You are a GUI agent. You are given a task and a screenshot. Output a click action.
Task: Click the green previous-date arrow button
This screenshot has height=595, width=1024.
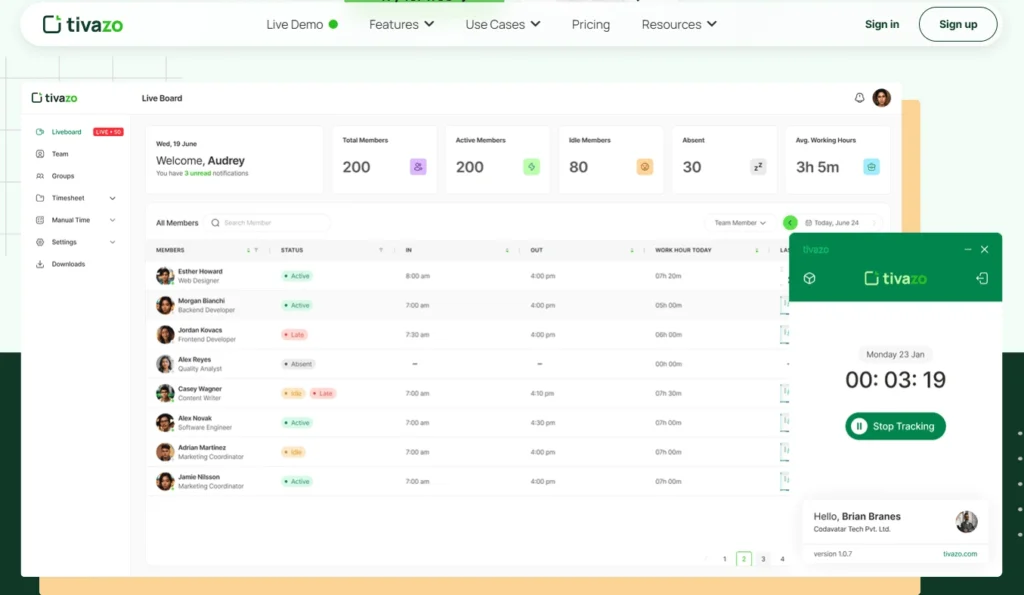click(x=790, y=223)
